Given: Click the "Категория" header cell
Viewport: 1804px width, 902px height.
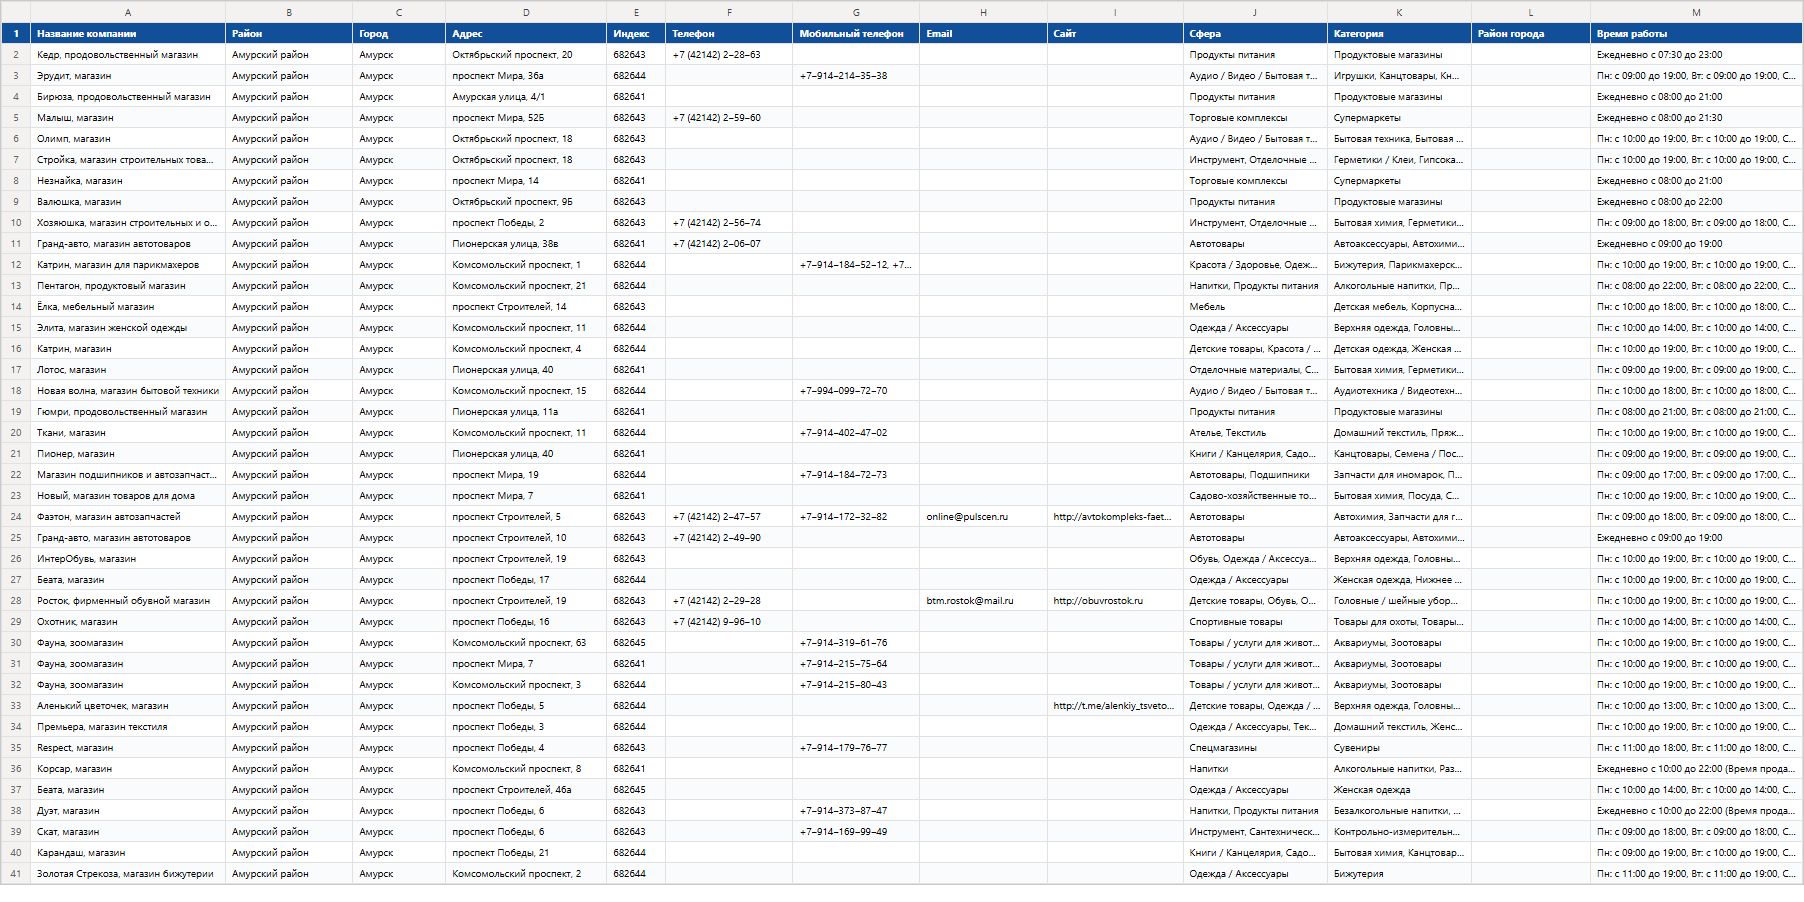Looking at the screenshot, I should [x=1399, y=33].
